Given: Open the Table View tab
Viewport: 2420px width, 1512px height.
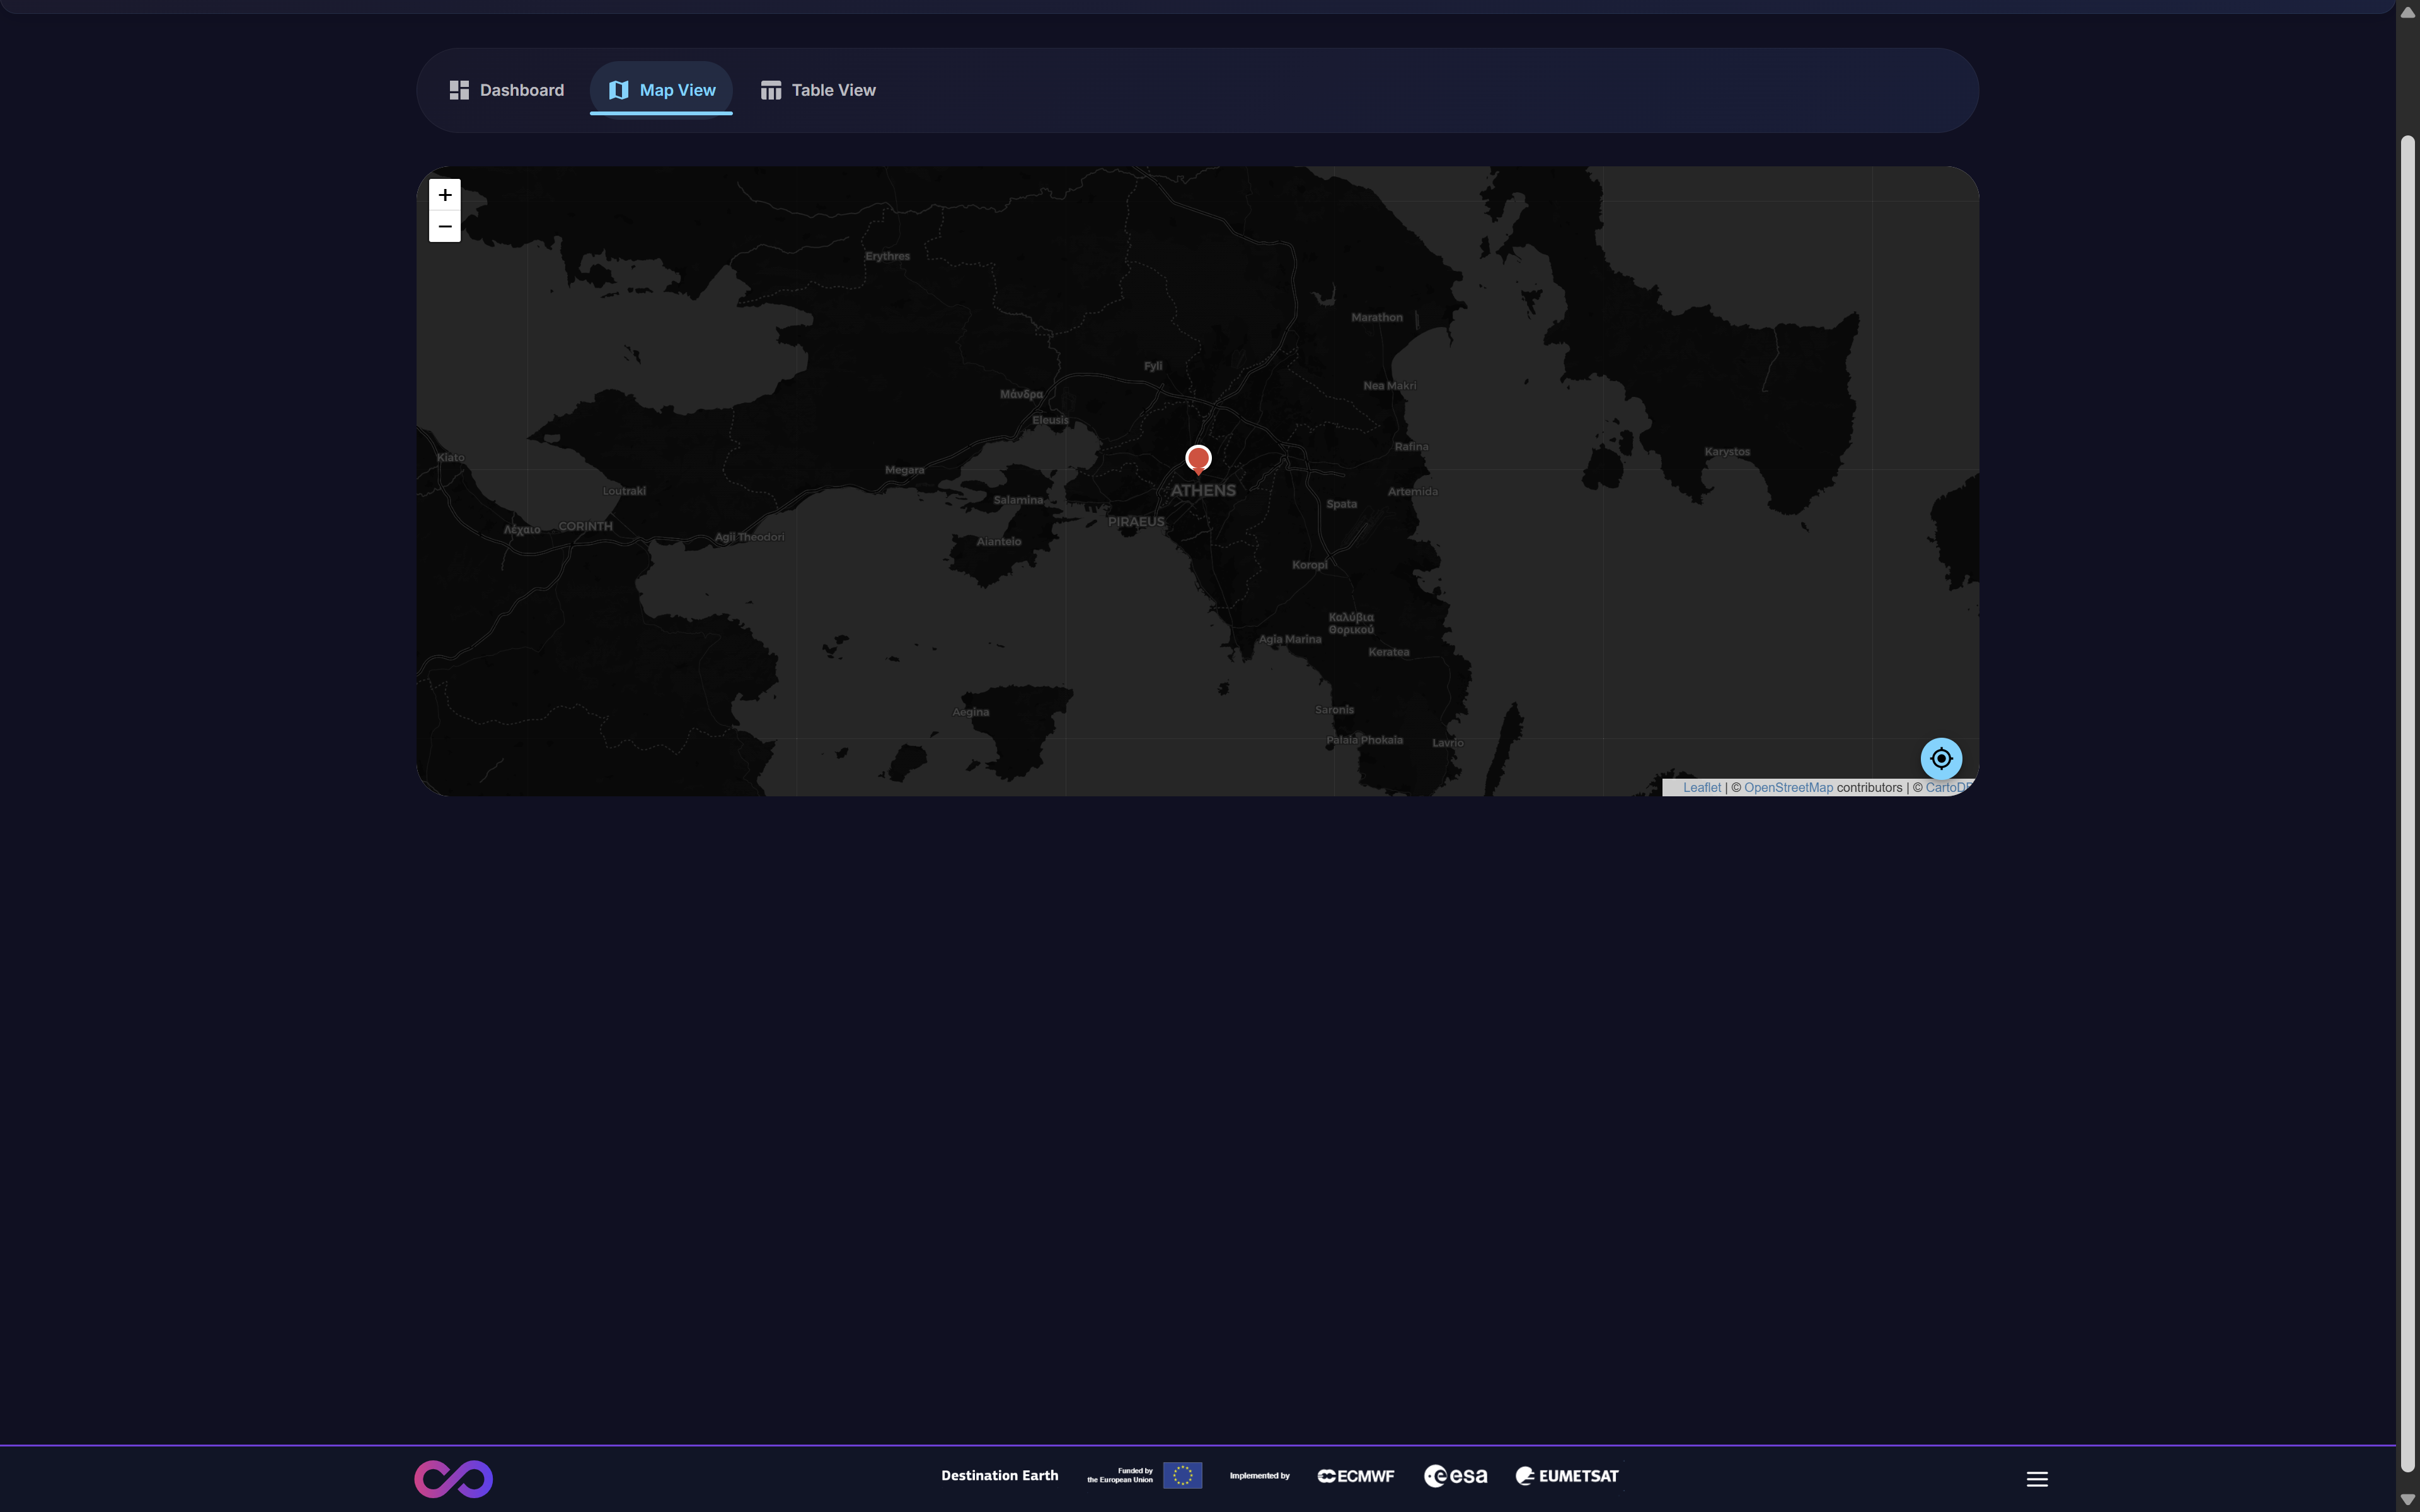Looking at the screenshot, I should pyautogui.click(x=817, y=90).
